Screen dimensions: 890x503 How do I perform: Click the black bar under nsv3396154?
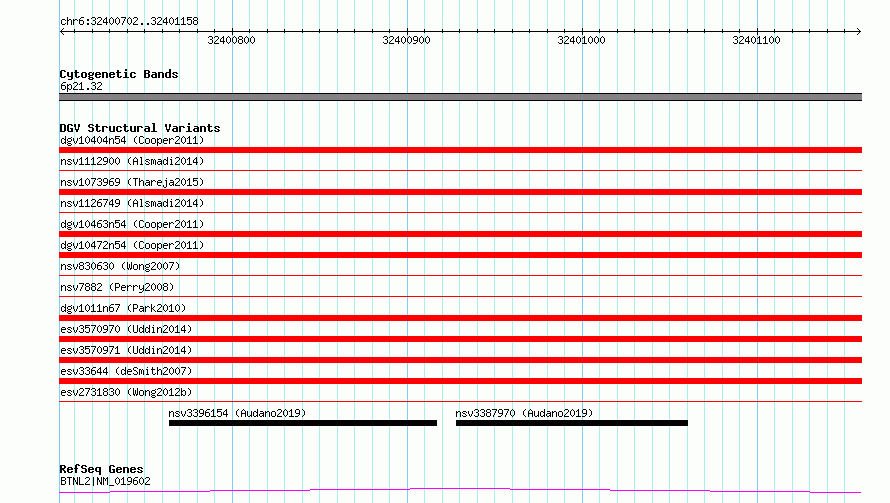303,423
